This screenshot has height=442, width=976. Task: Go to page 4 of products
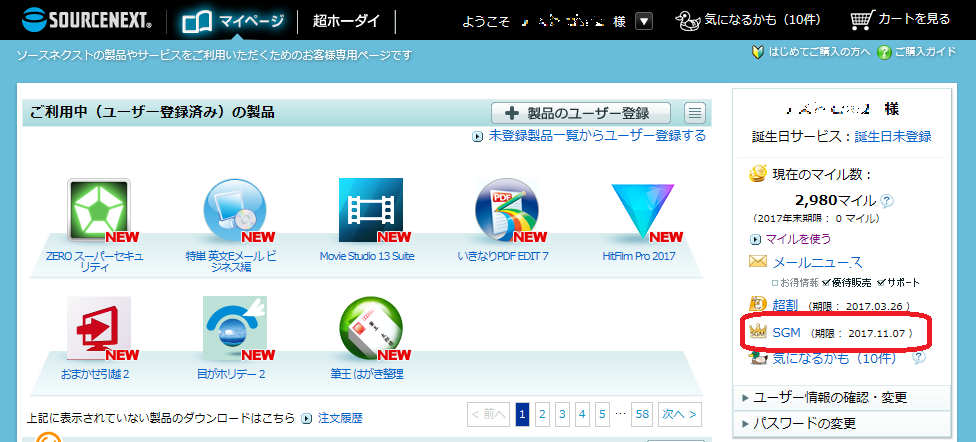coord(583,414)
